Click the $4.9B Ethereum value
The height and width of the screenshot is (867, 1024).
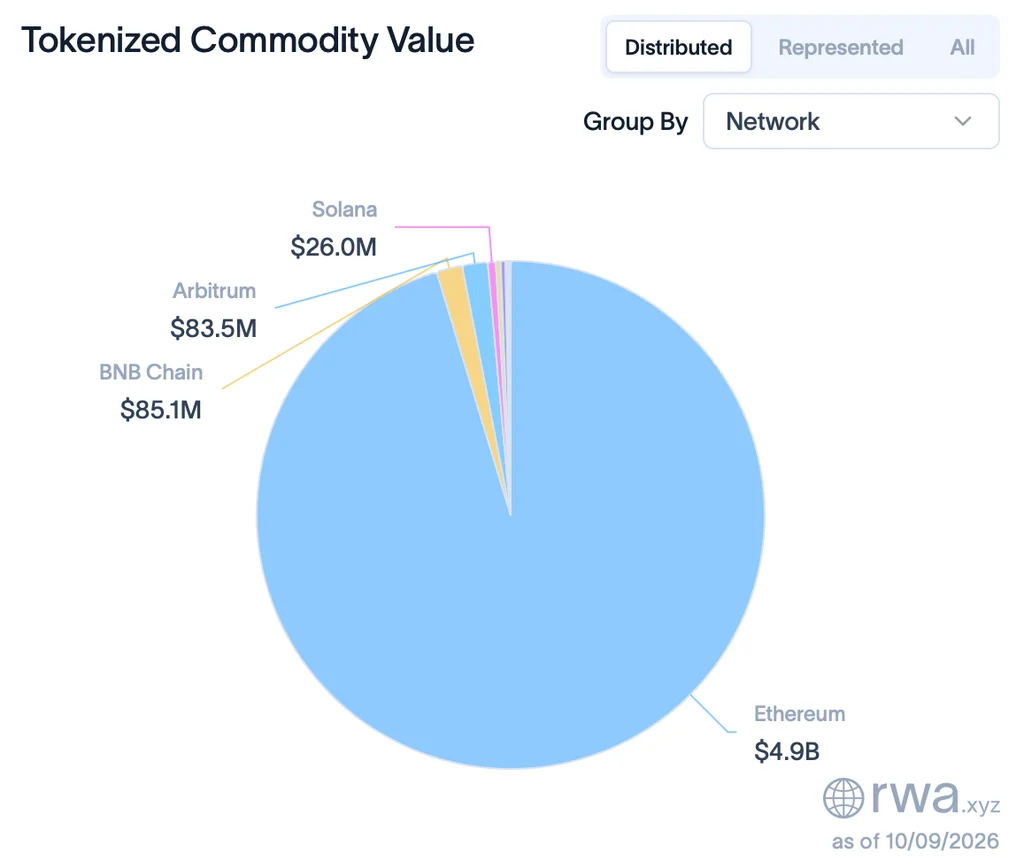786,751
